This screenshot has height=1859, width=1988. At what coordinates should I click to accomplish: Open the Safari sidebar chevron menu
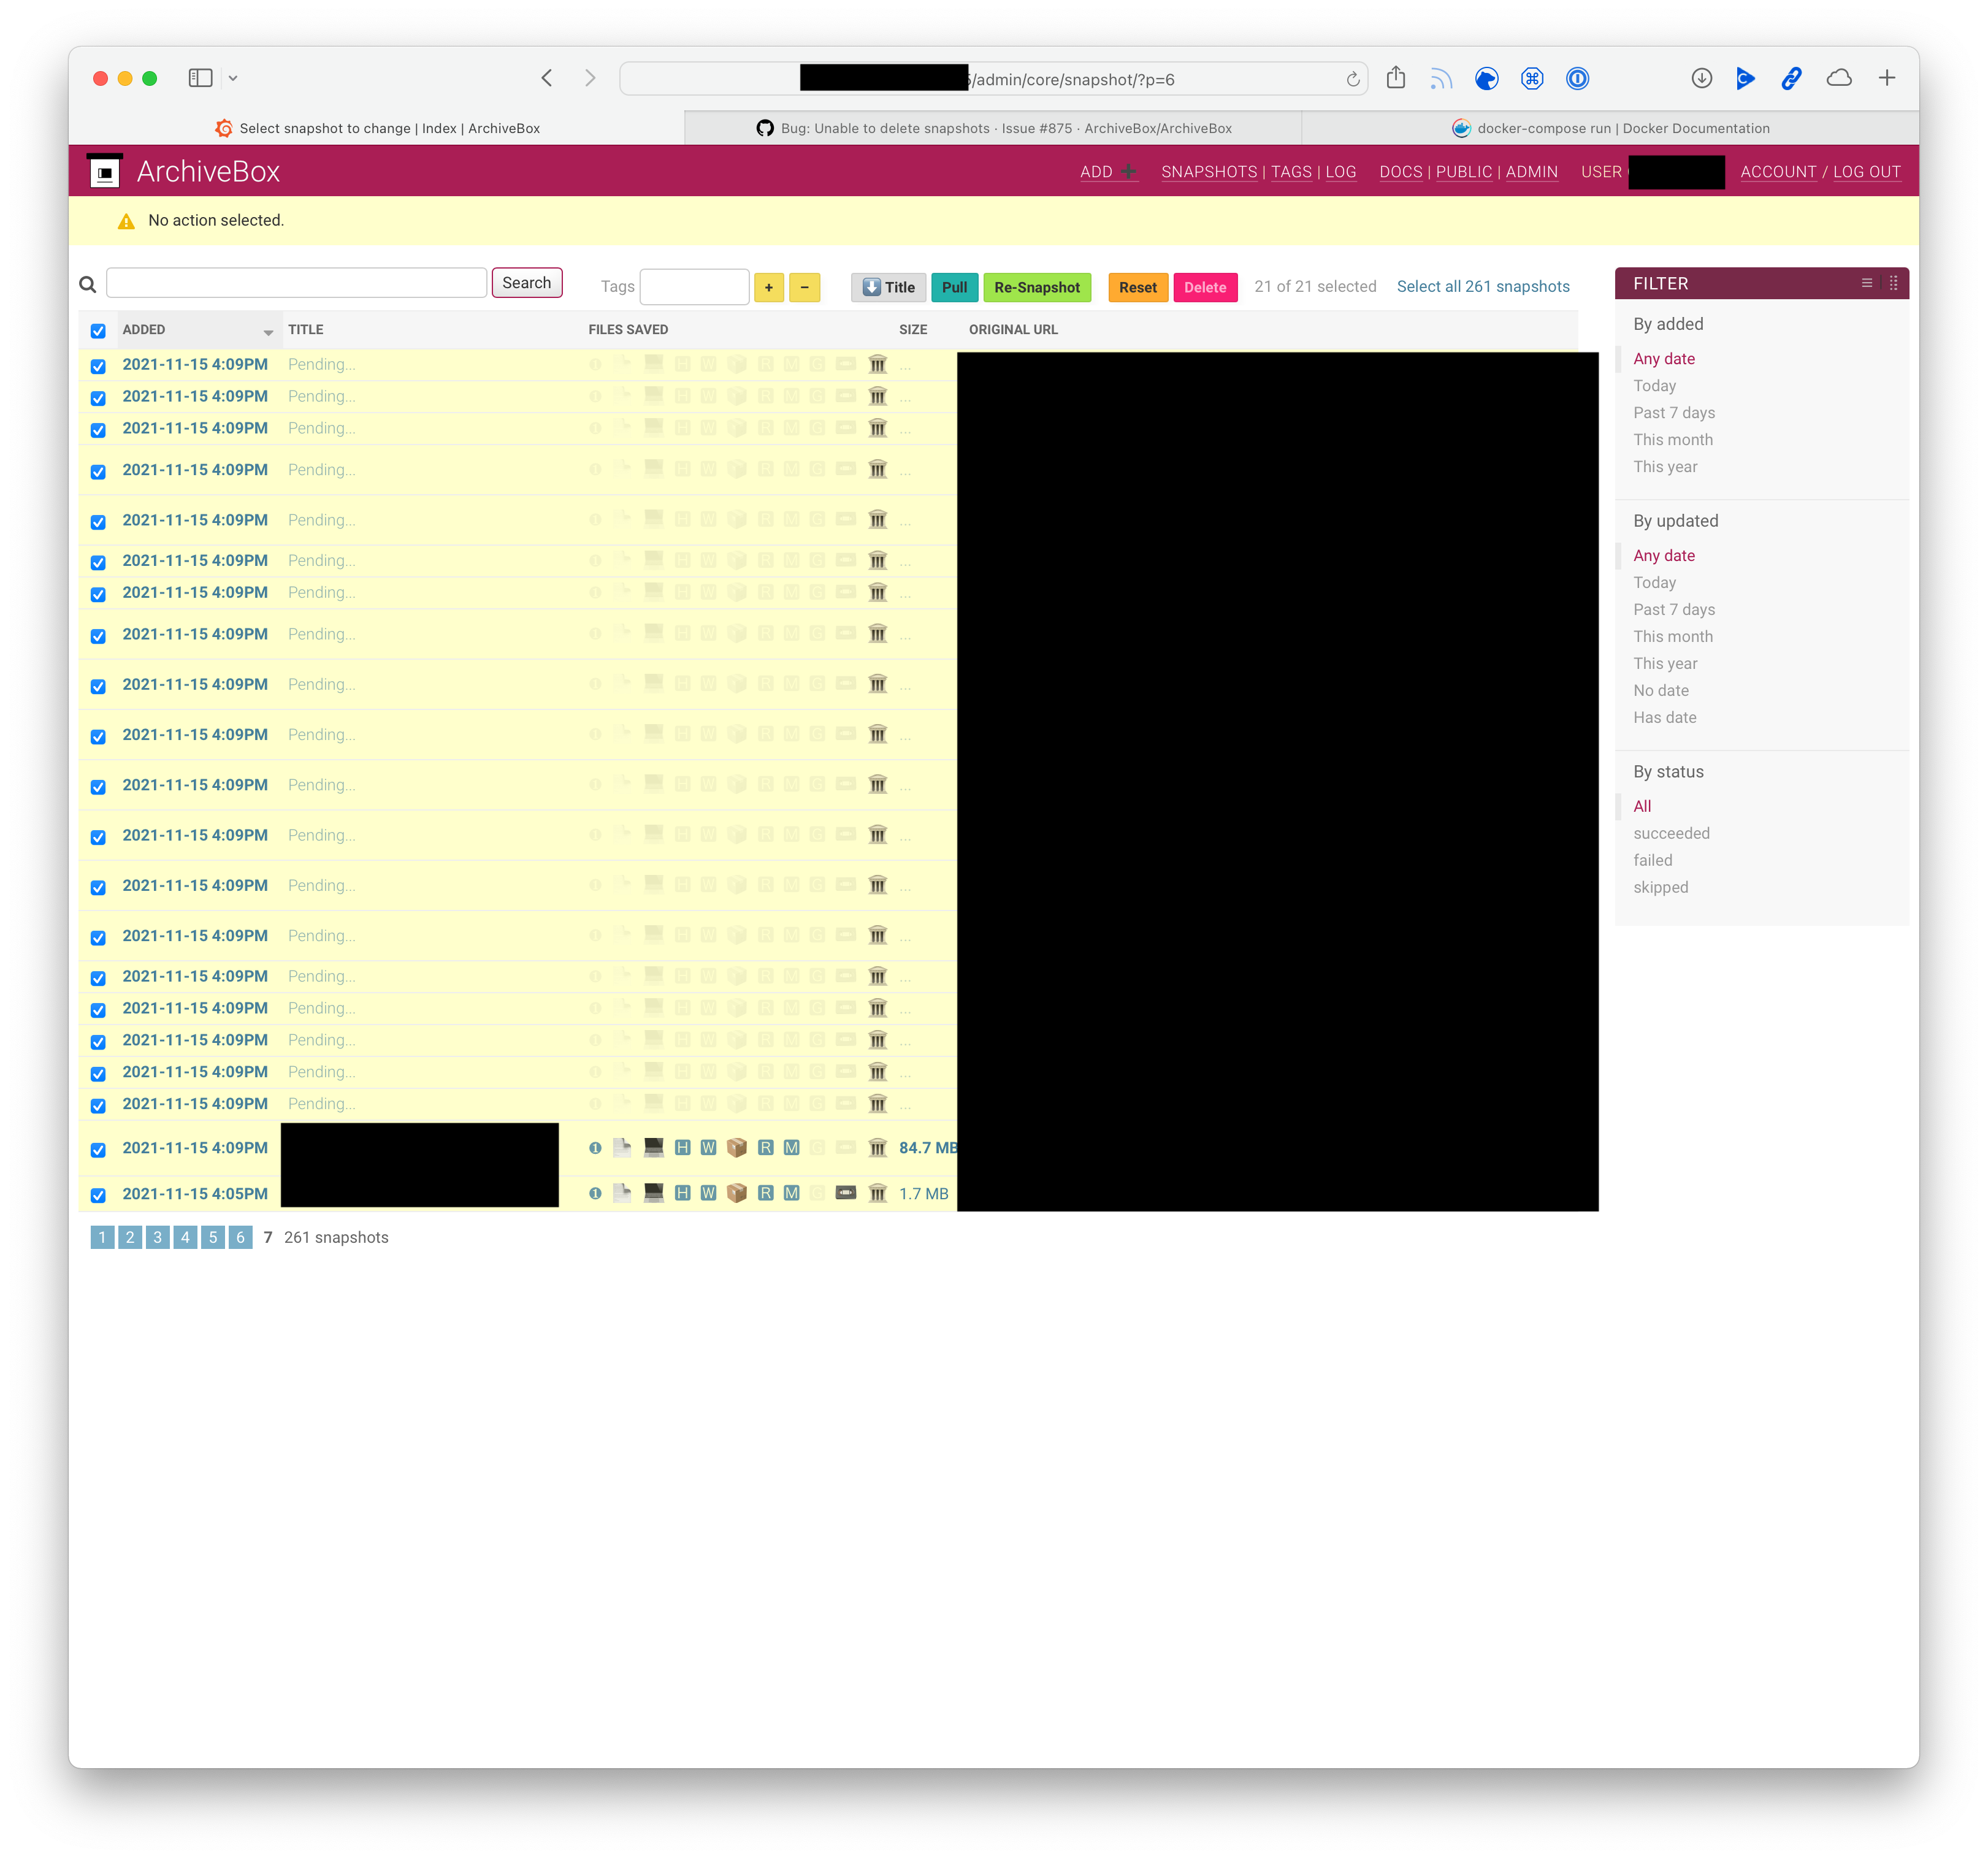pyautogui.click(x=233, y=78)
